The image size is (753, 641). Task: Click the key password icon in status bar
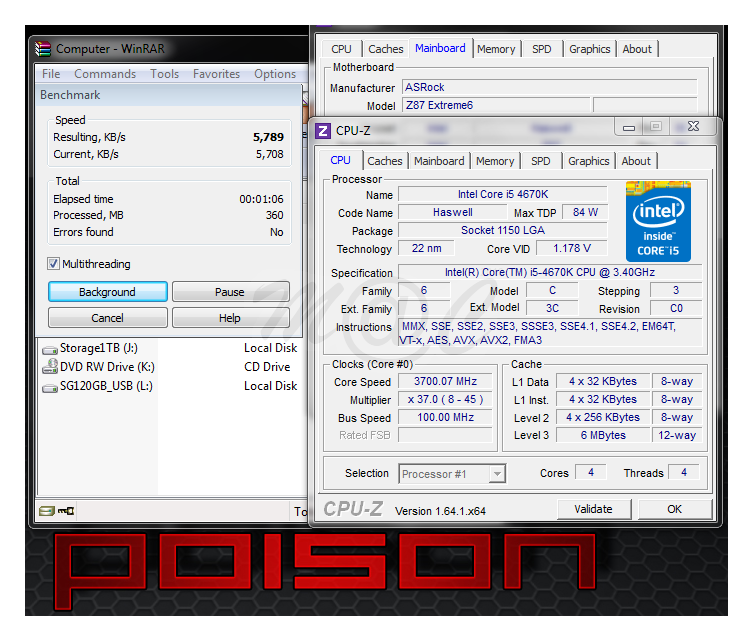click(x=66, y=511)
